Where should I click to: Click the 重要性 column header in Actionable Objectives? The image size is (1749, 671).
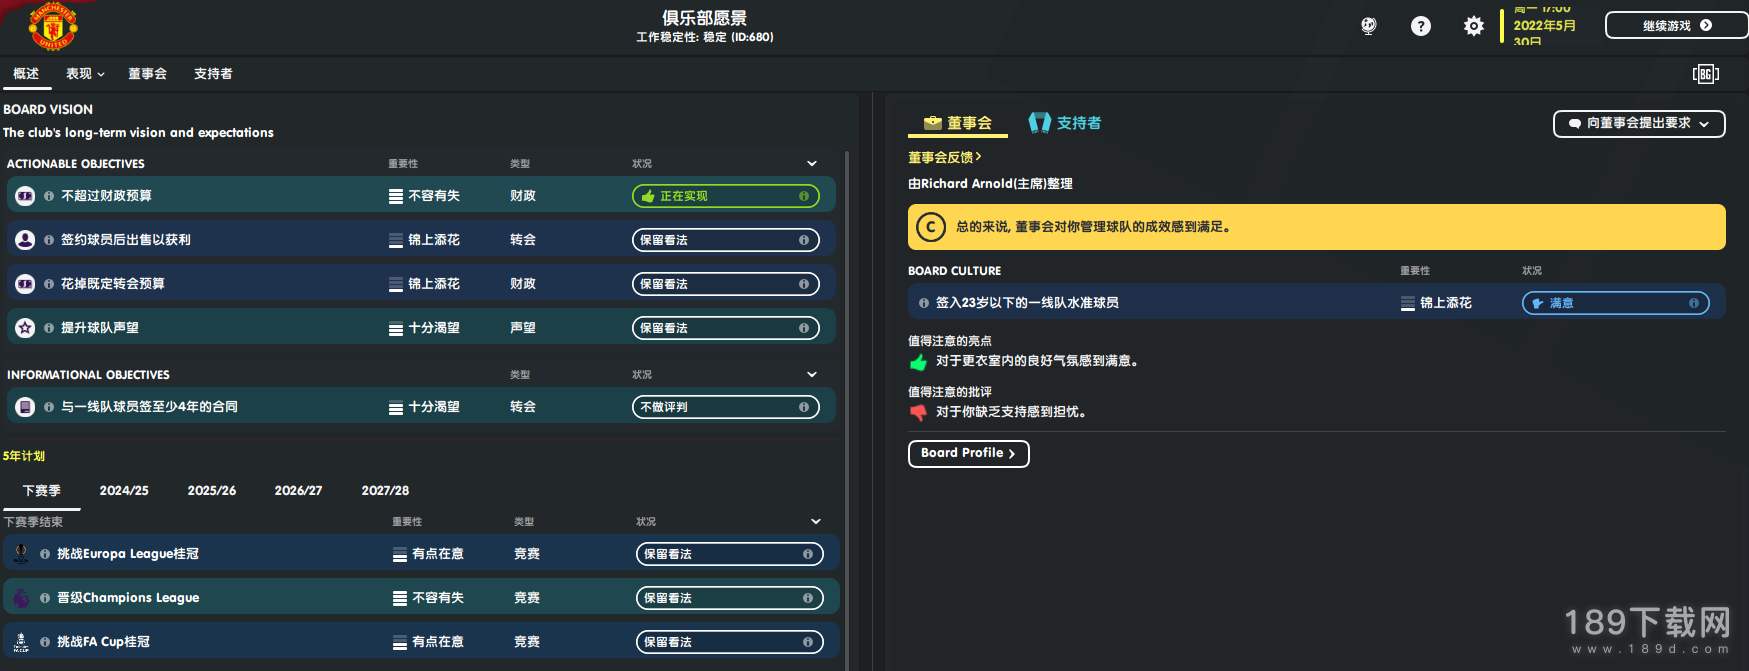coord(404,164)
